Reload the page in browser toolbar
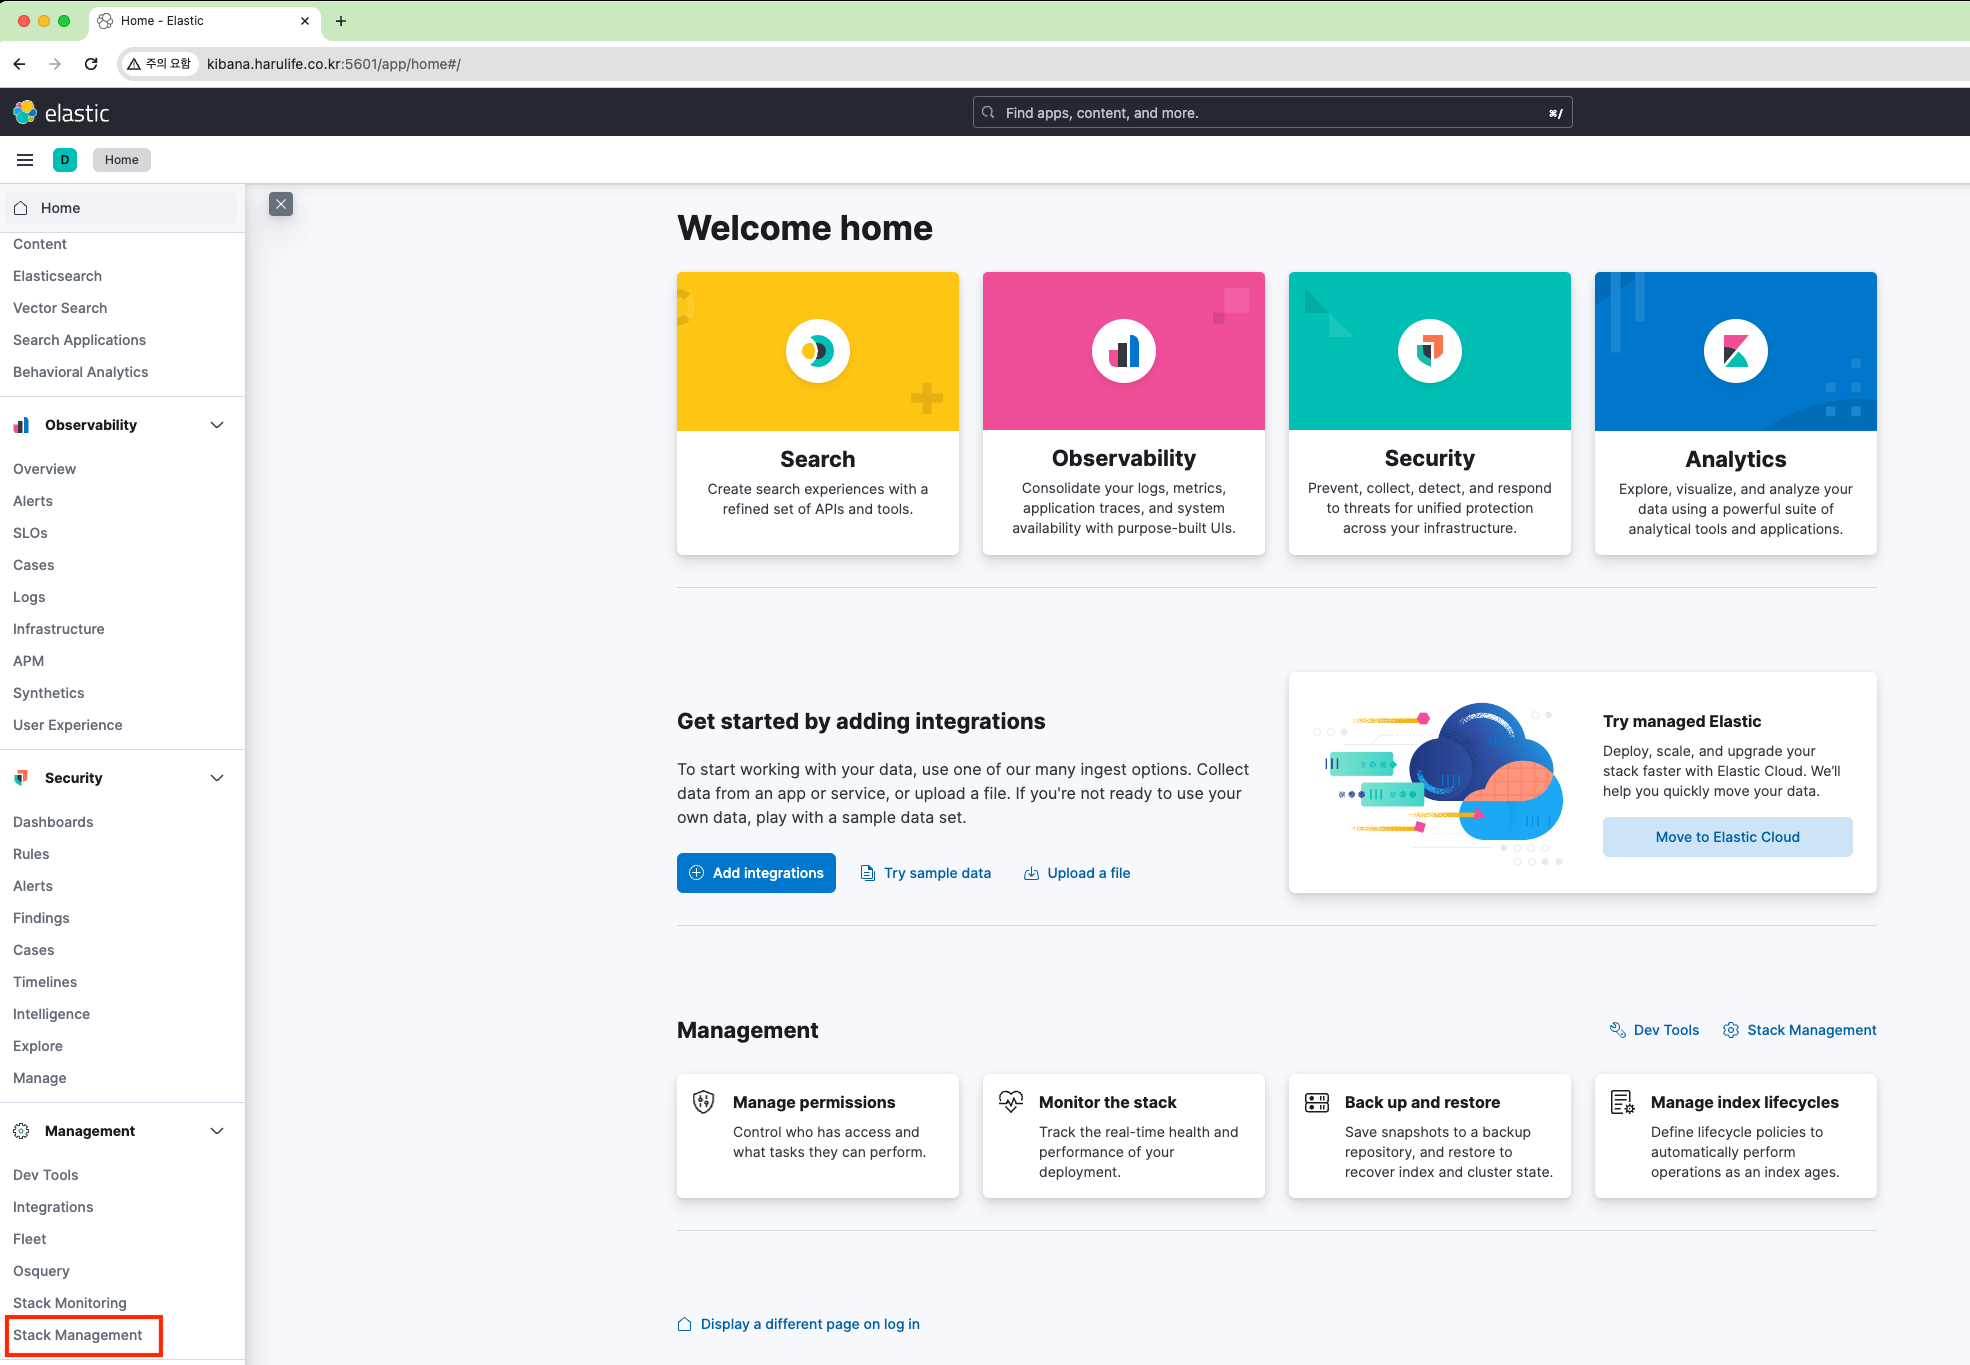 tap(91, 64)
